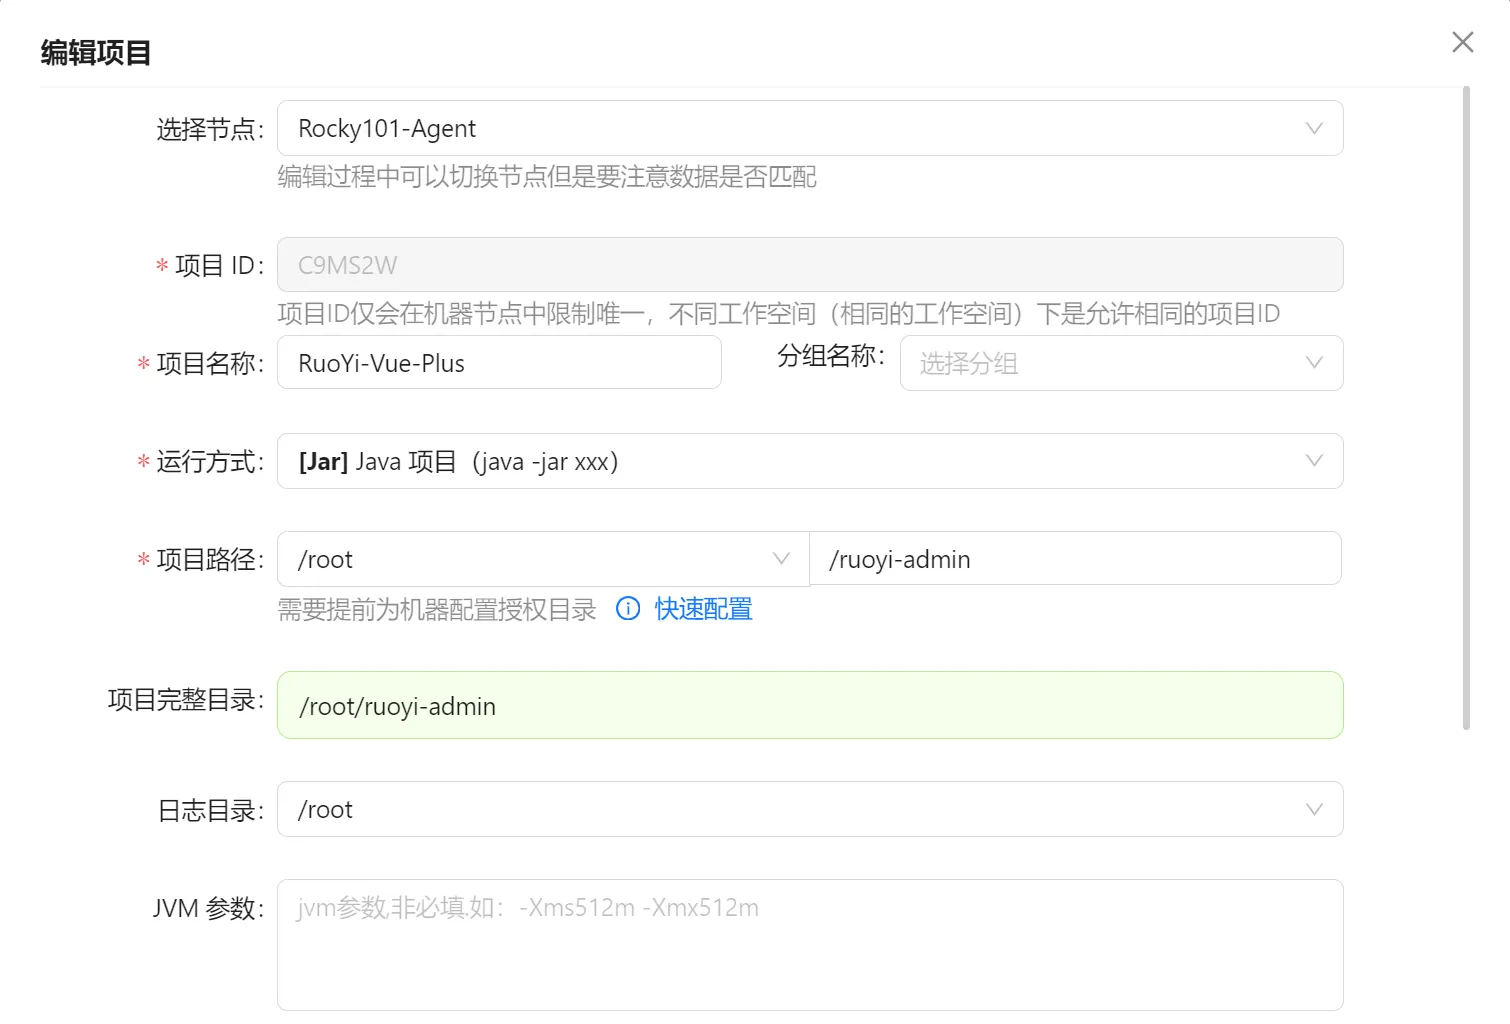Expand the 运行方式 Java 项目 selector

(x=790, y=461)
